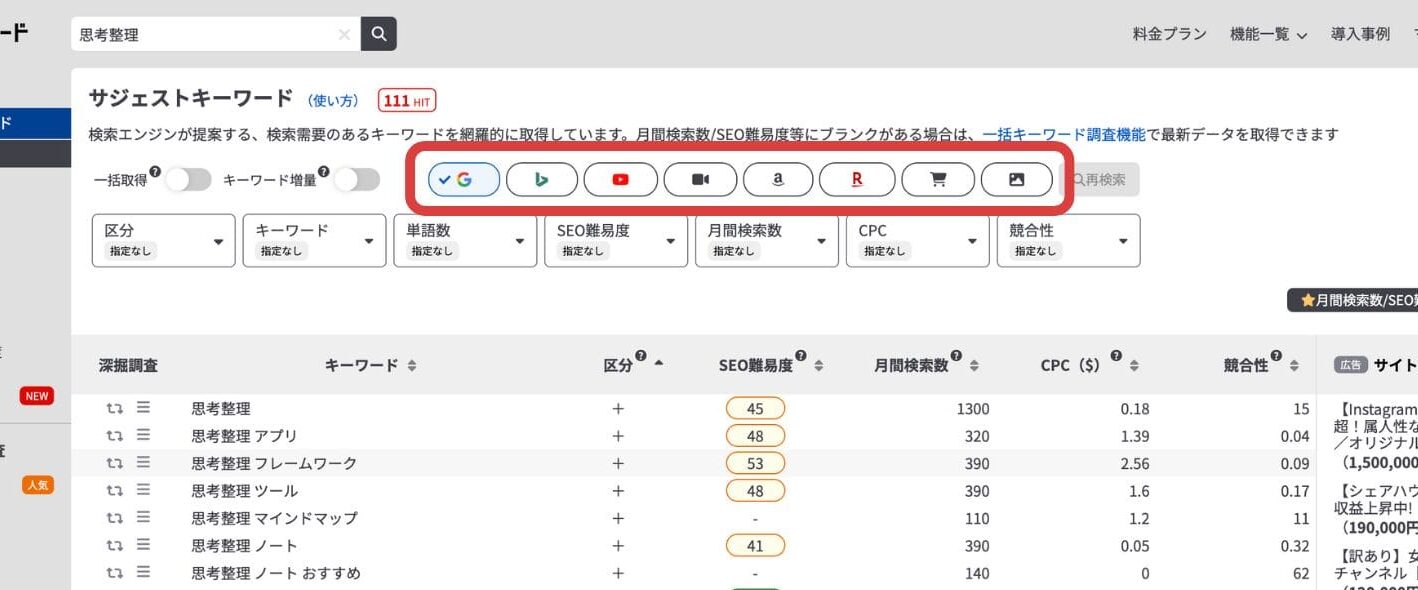The height and width of the screenshot is (590, 1418).
Task: Click help icon next to キーワード増量
Action: pyautogui.click(x=324, y=172)
